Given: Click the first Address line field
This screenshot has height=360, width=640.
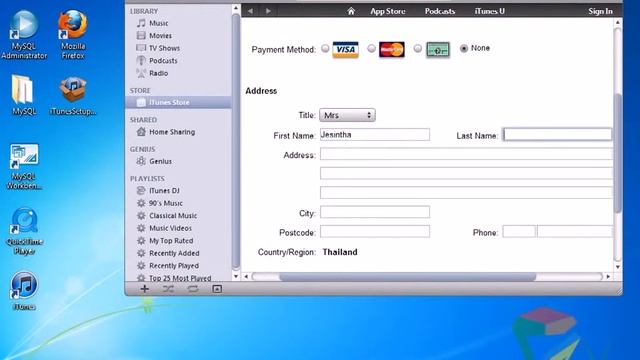Looking at the screenshot, I should click(x=467, y=154).
